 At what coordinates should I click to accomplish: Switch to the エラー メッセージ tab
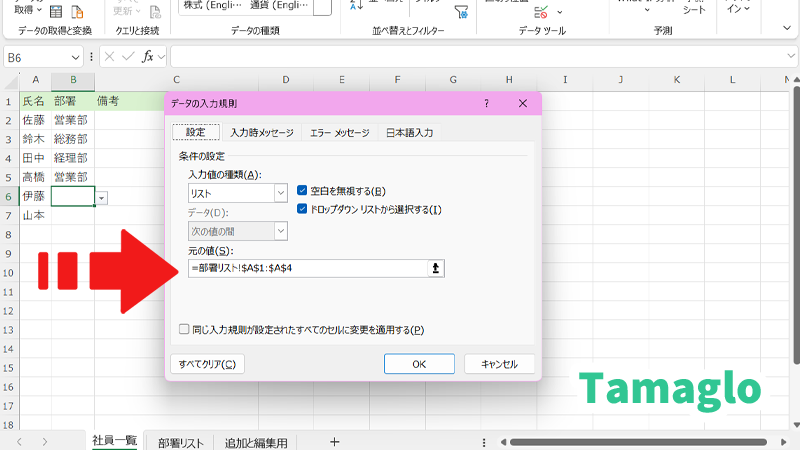tap(339, 132)
